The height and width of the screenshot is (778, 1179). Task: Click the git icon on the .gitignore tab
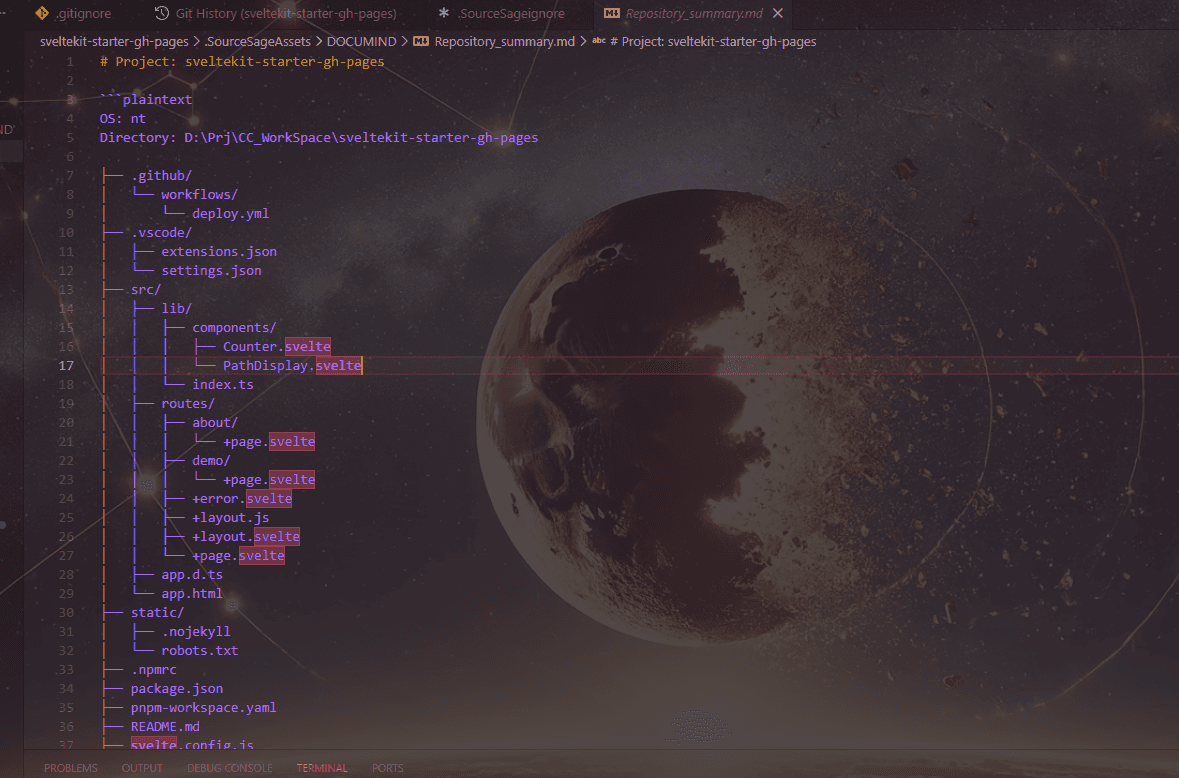[41, 14]
